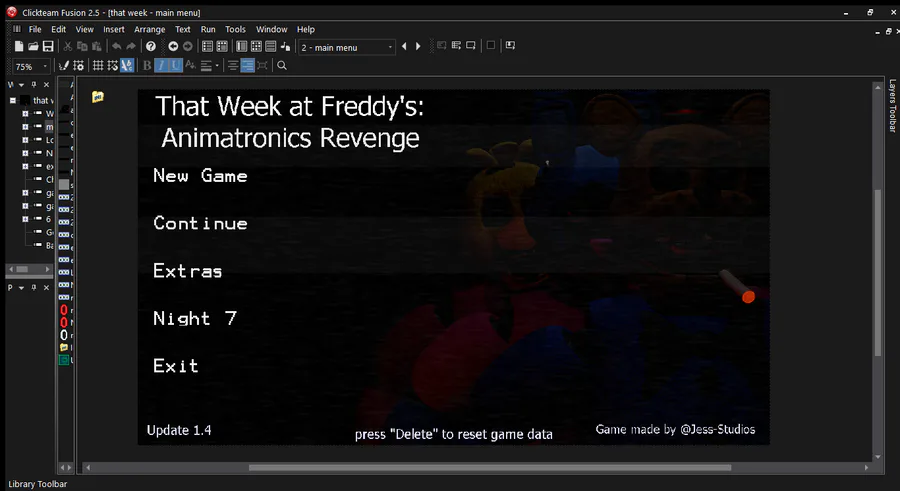Image resolution: width=900 pixels, height=491 pixels.
Task: Pin the workspace panel
Action: (34, 84)
